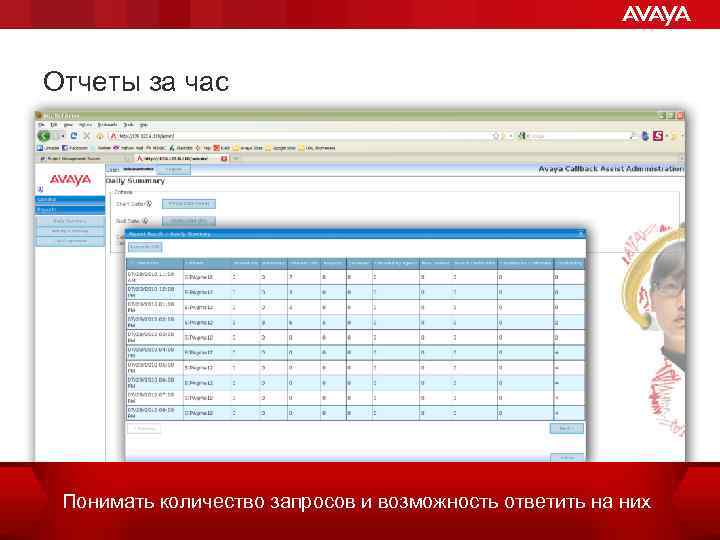The width and height of the screenshot is (720, 540).
Task: Click the End Date field
Action: pyautogui.click(x=189, y=221)
